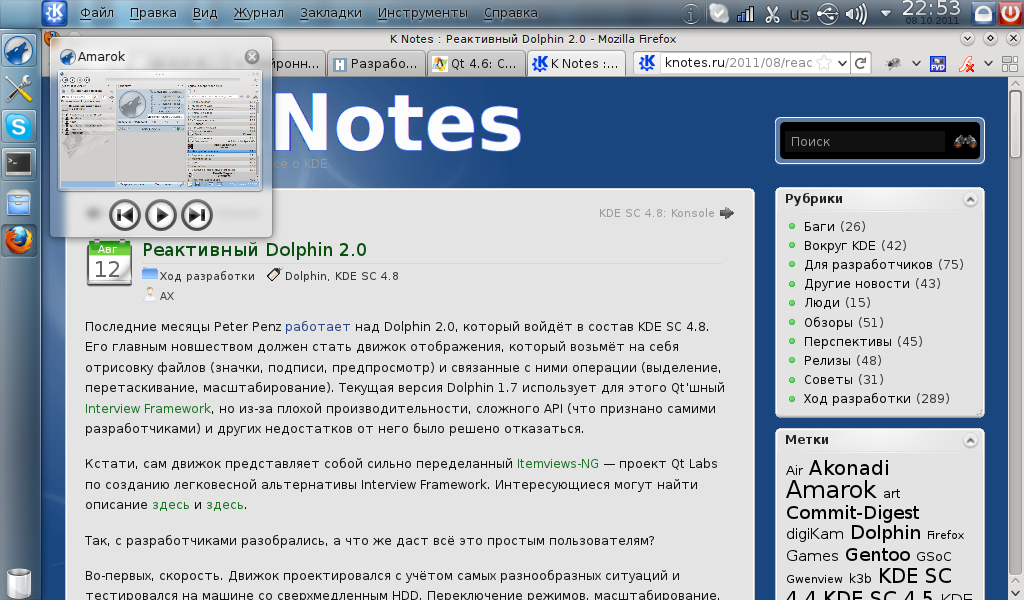
Task: Open the 'Релизы (48)' category
Action: point(842,360)
